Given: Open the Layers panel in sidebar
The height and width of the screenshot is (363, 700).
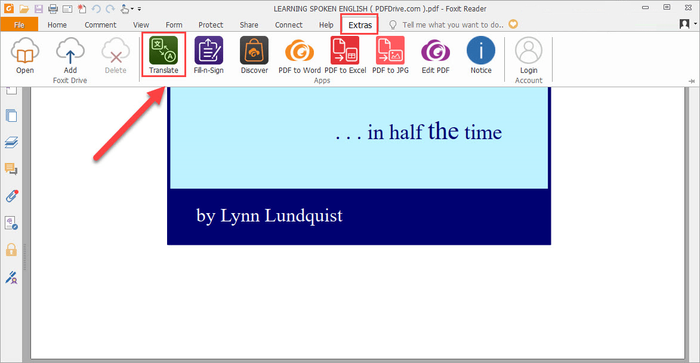Looking at the screenshot, I should [x=11, y=142].
